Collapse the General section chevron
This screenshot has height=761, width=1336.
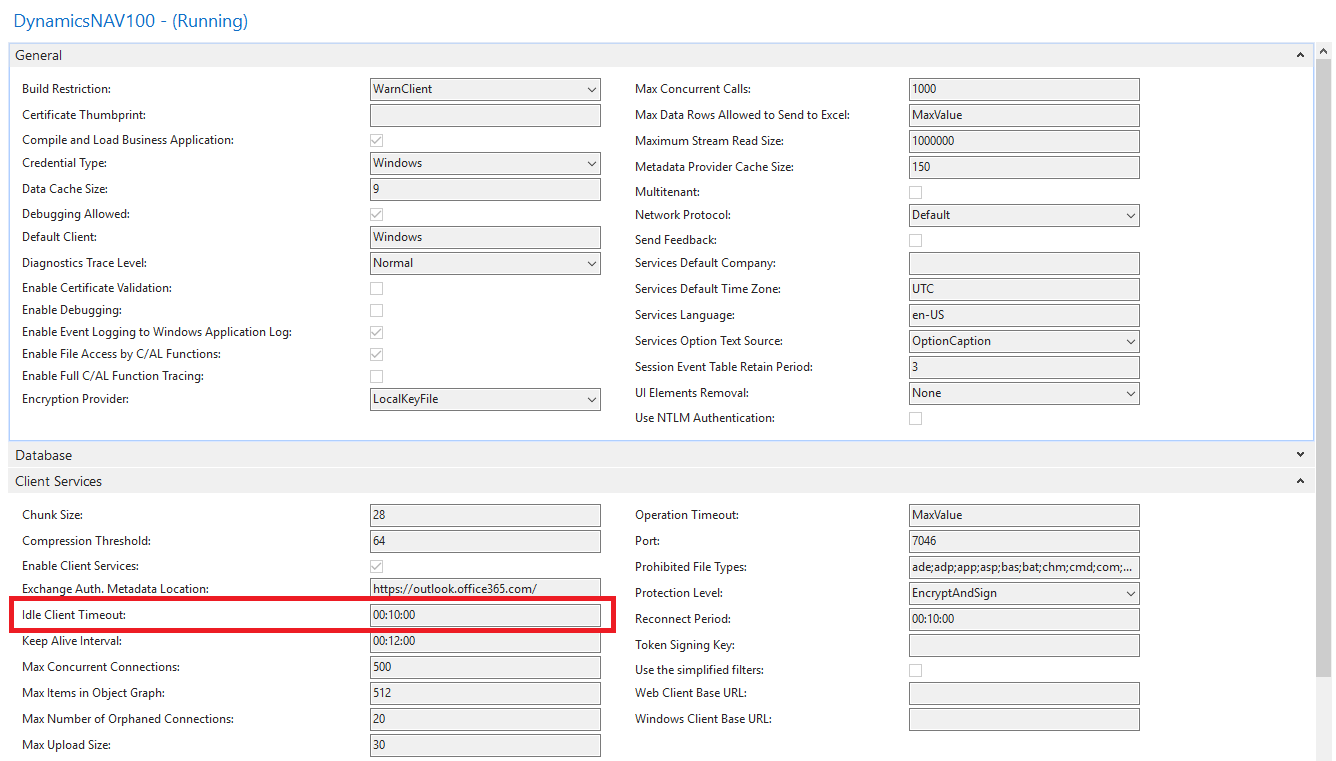tap(1300, 55)
